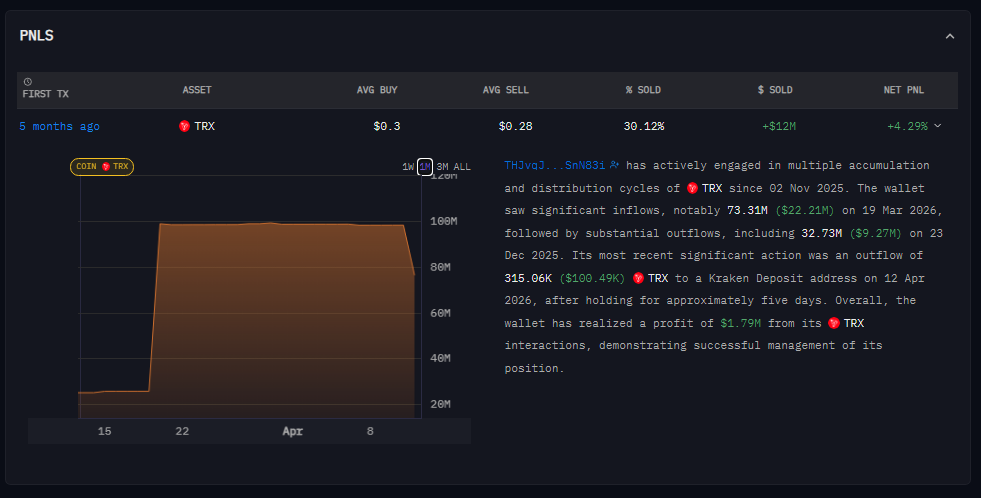Sort by the % SOLD column header
Screen dimensions: 981x498
pos(643,90)
